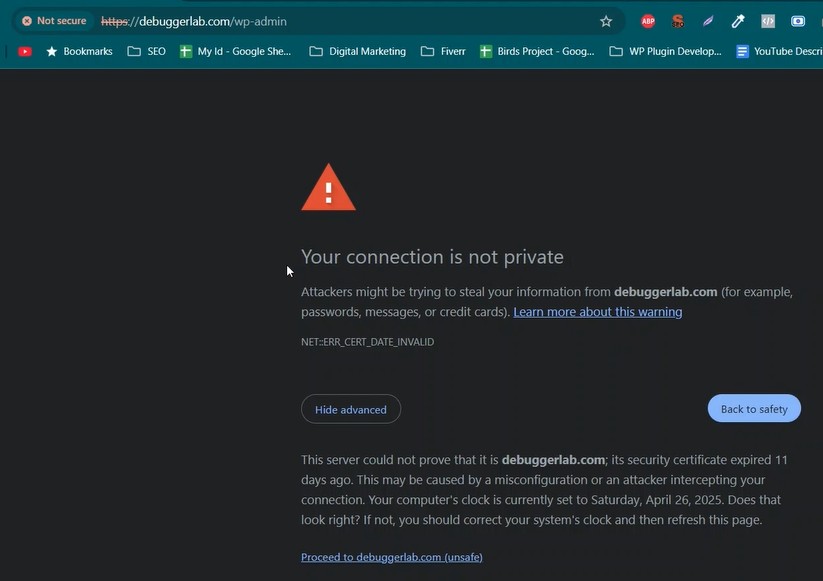Click Learn more about this warning link
Viewport: 823px width, 581px height.
click(597, 312)
